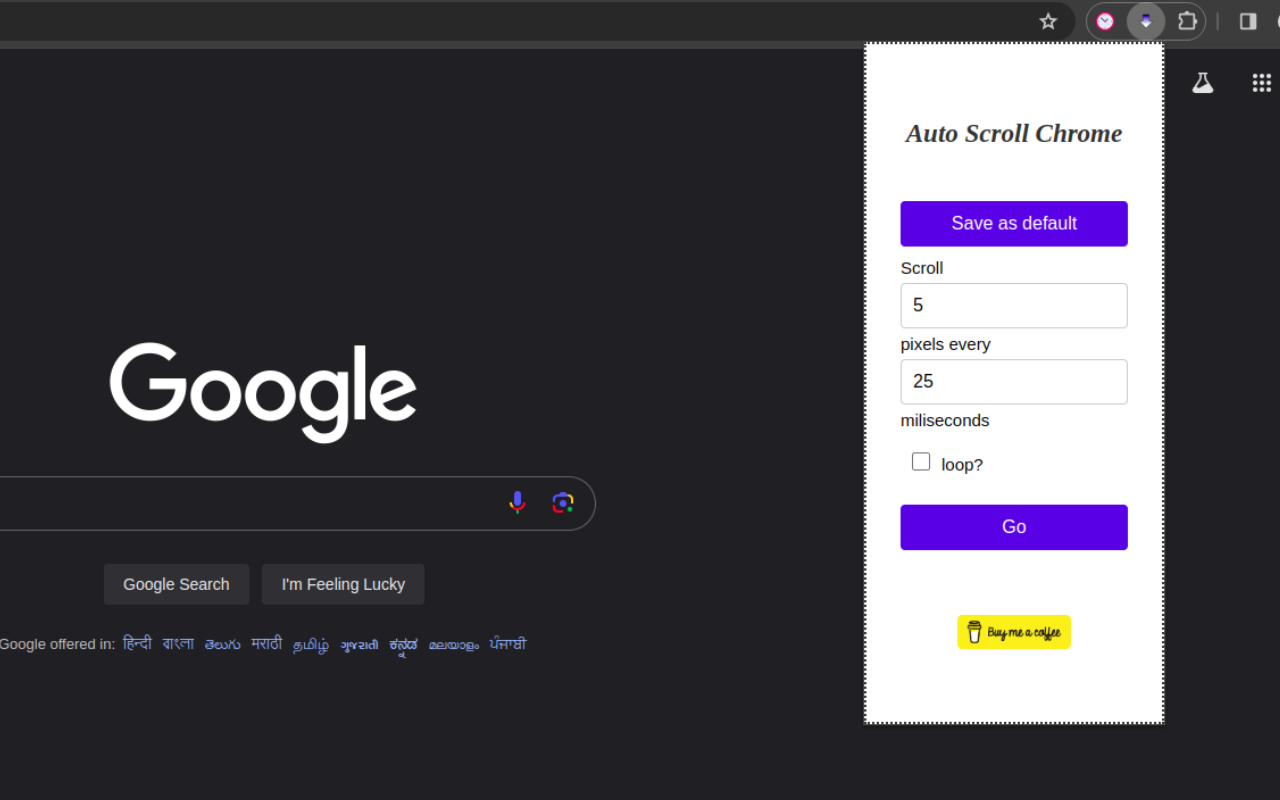Bookmark this page with the star icon
1280x800 pixels.
[1048, 21]
